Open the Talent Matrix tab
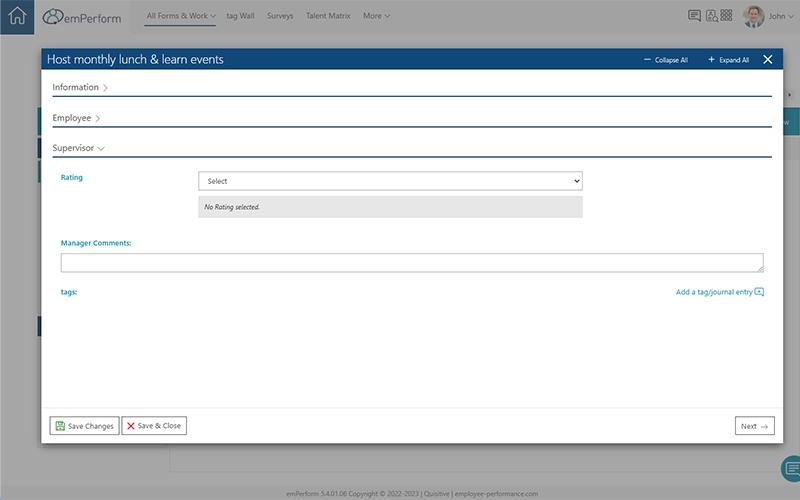800x500 pixels. pyautogui.click(x=328, y=16)
